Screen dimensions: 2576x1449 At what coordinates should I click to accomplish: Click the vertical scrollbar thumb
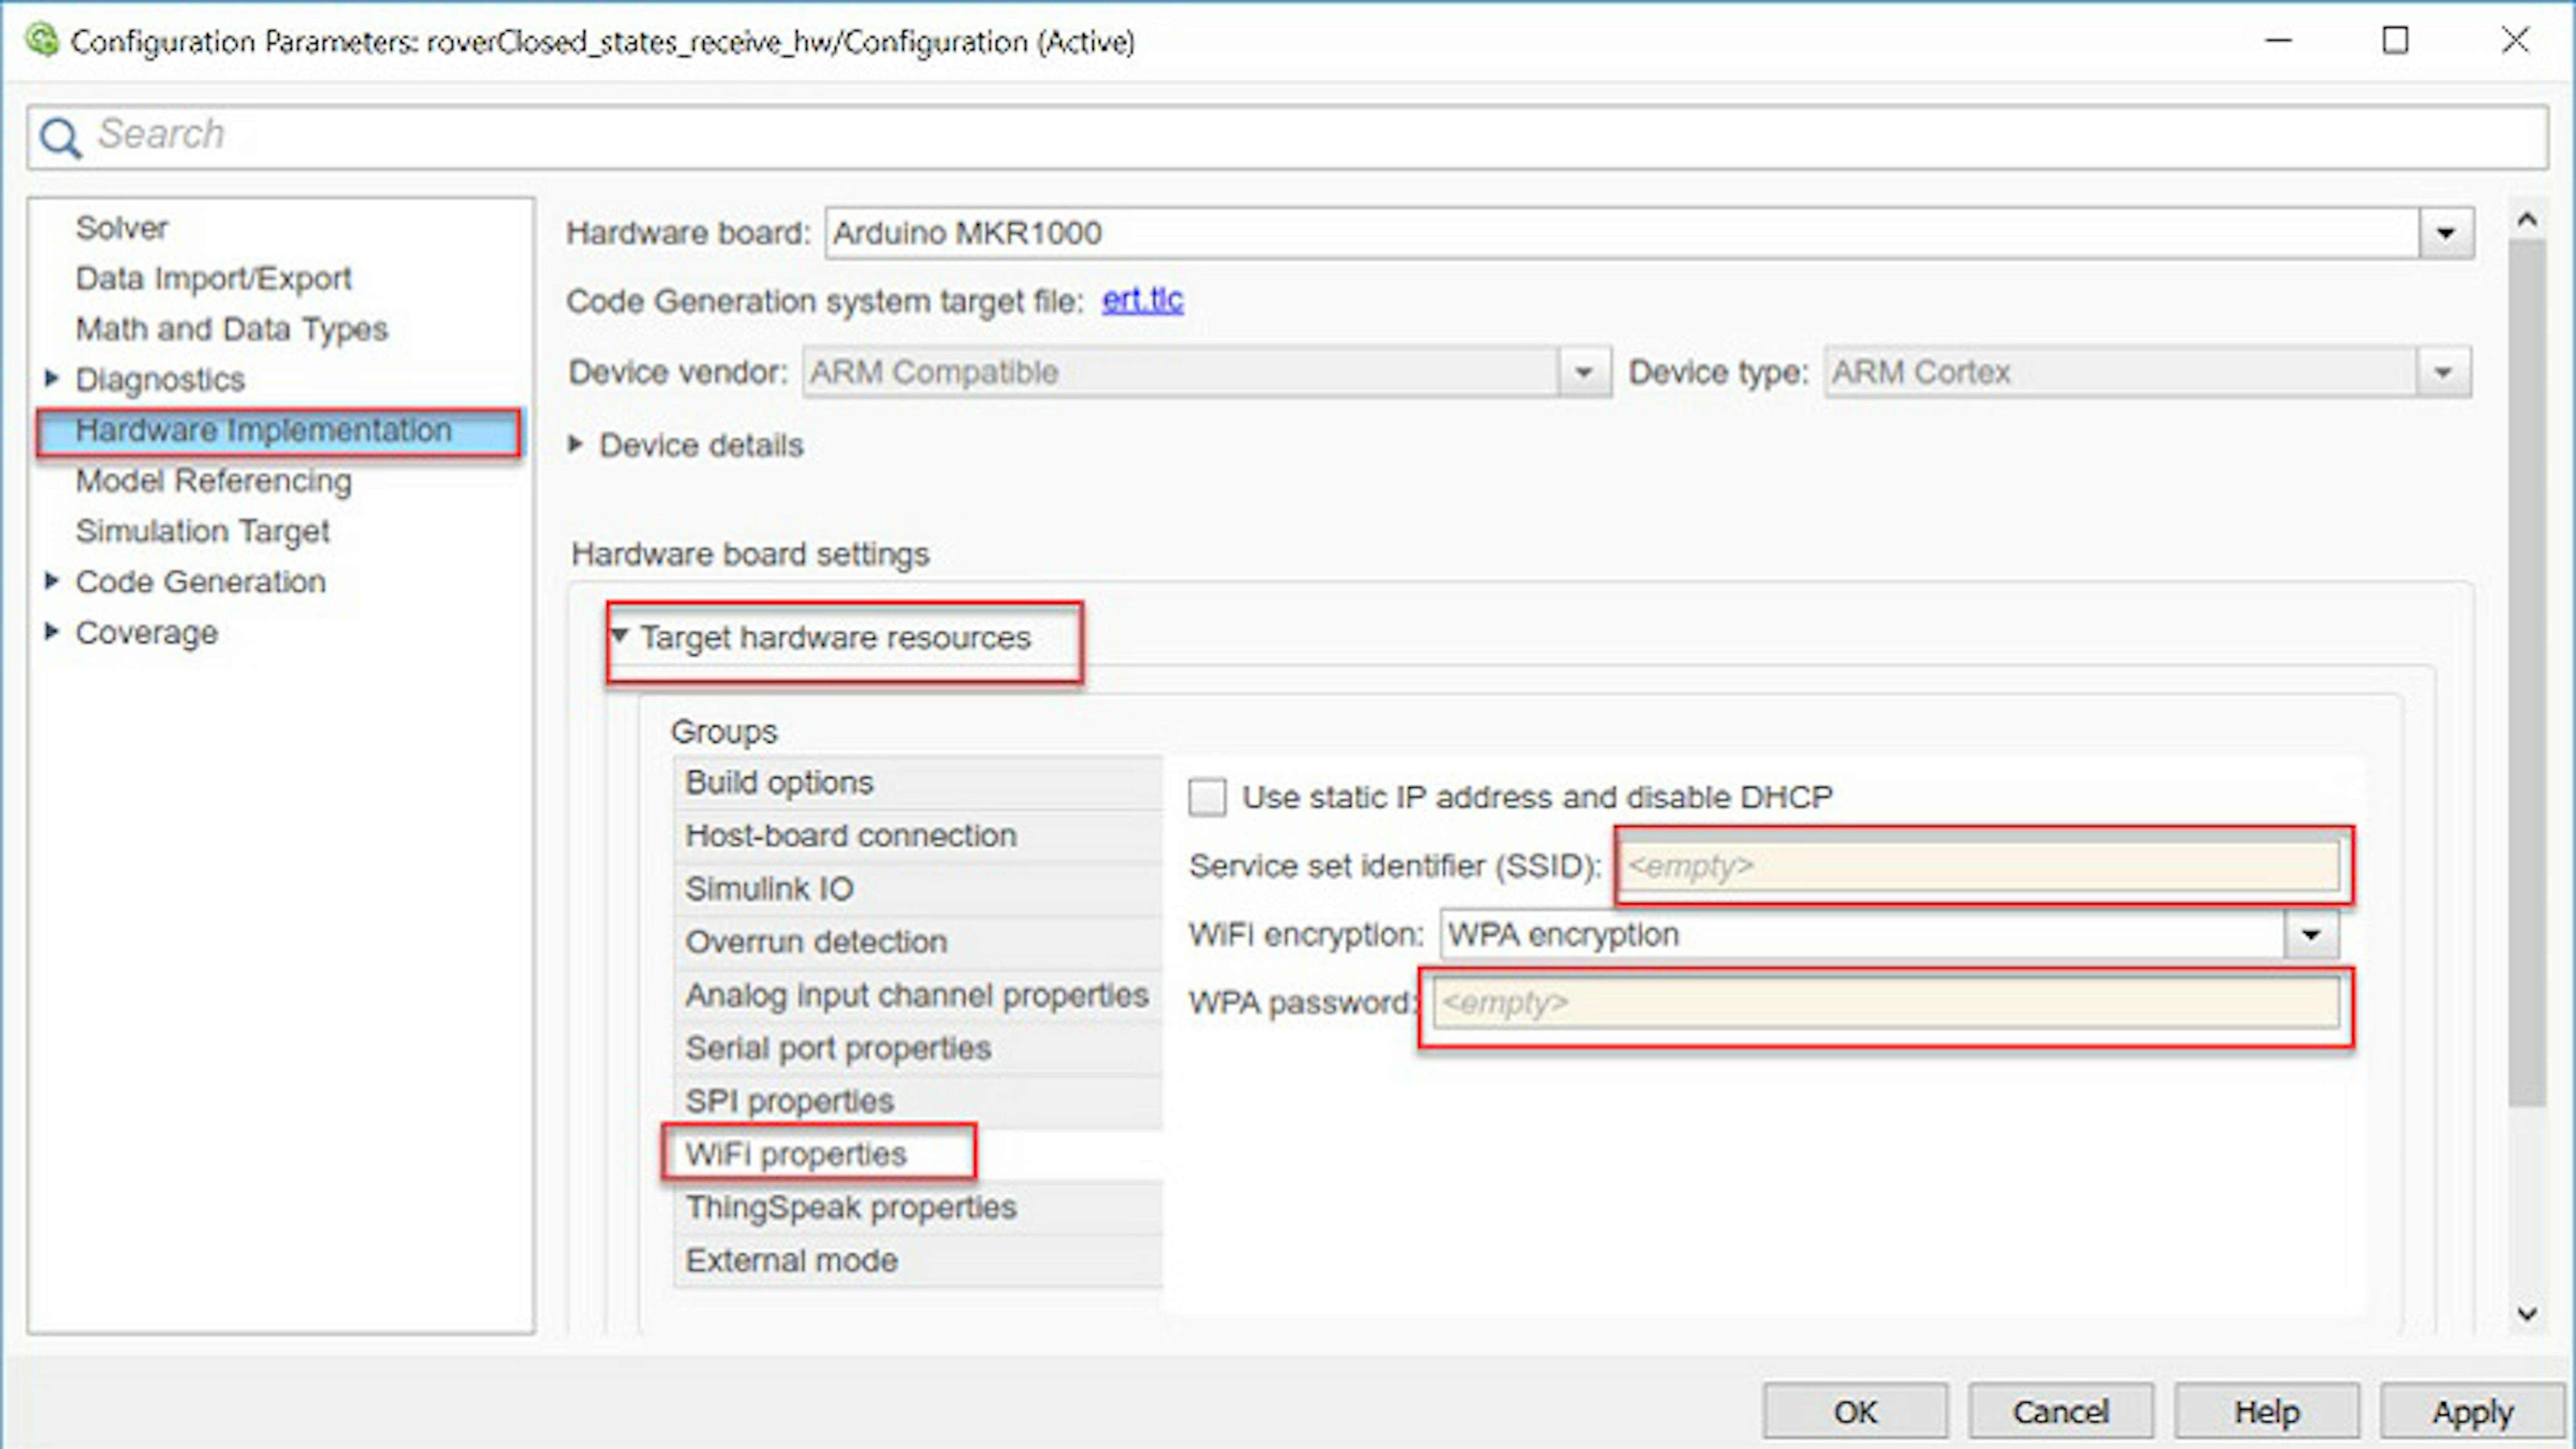[x=2527, y=673]
